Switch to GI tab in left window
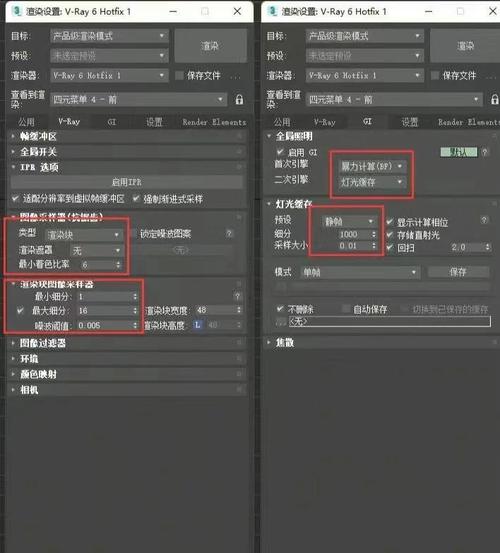This screenshot has height=553, width=500. tap(112, 122)
